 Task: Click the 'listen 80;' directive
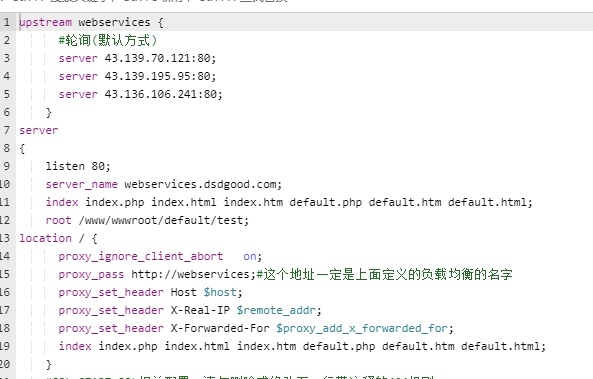[78, 166]
